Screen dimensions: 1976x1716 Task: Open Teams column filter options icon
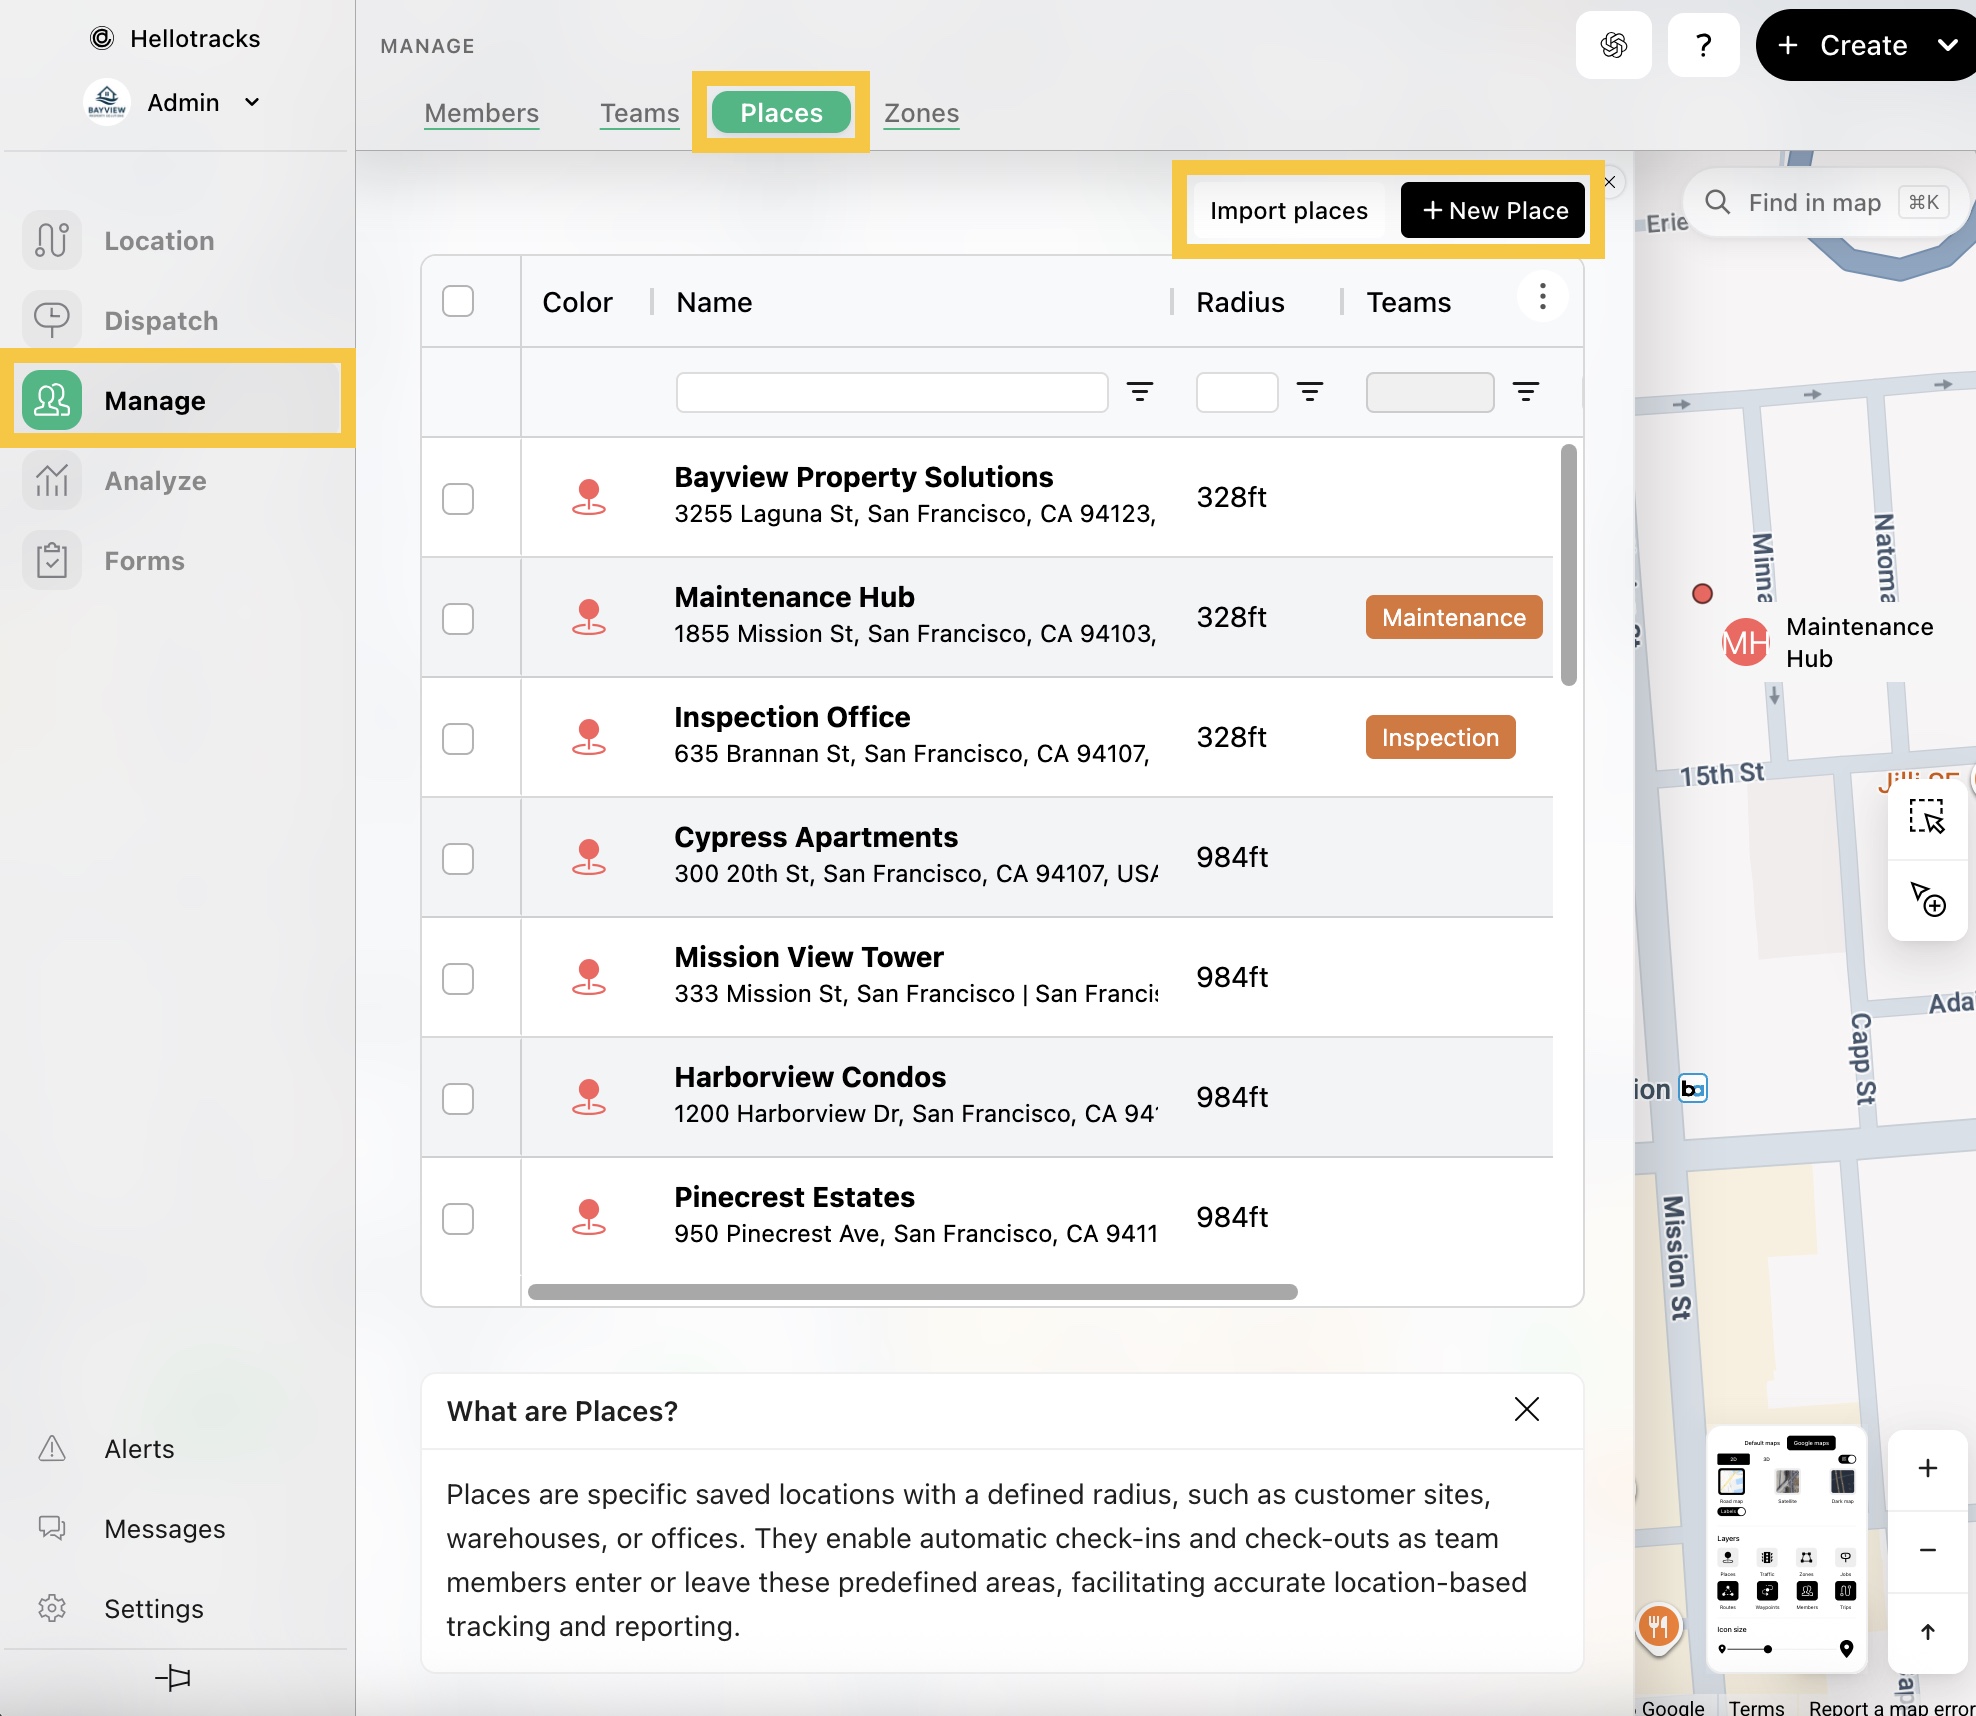[1526, 392]
